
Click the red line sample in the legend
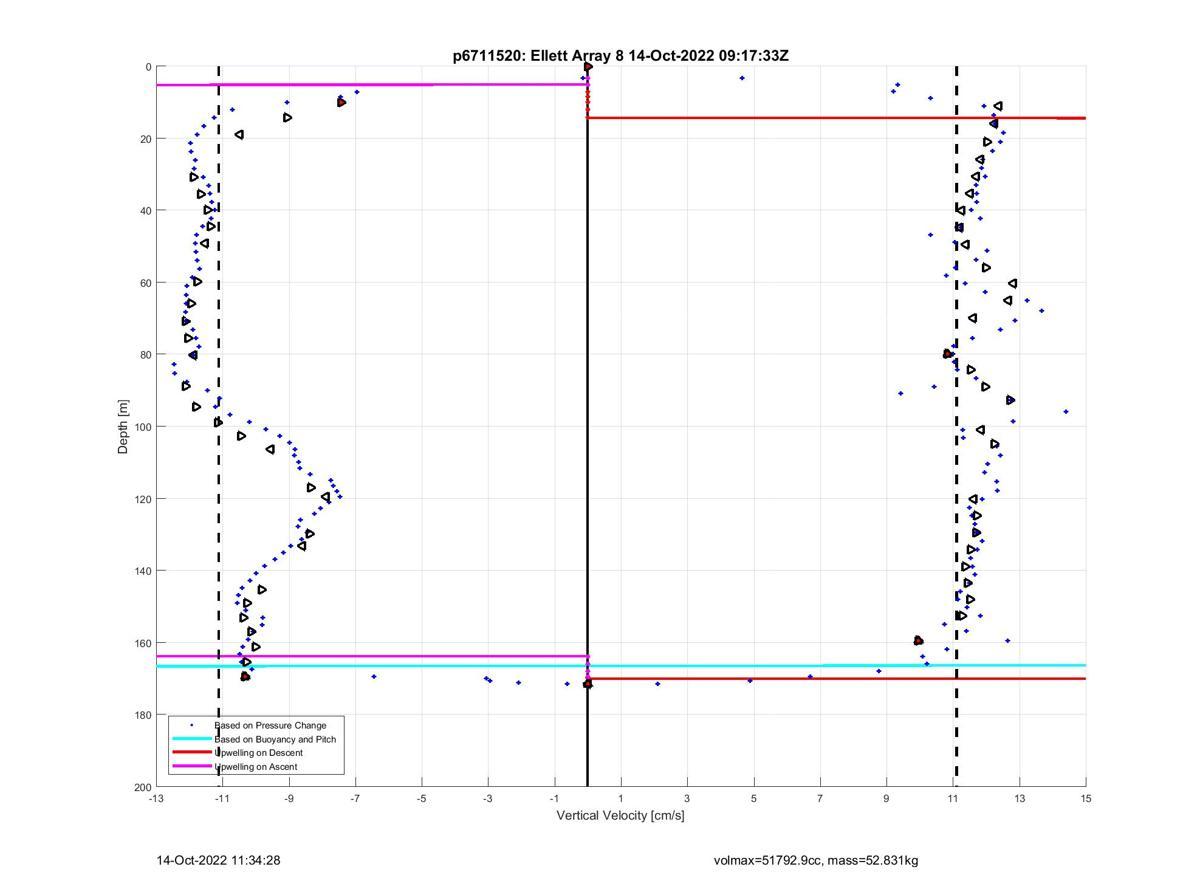[x=191, y=753]
